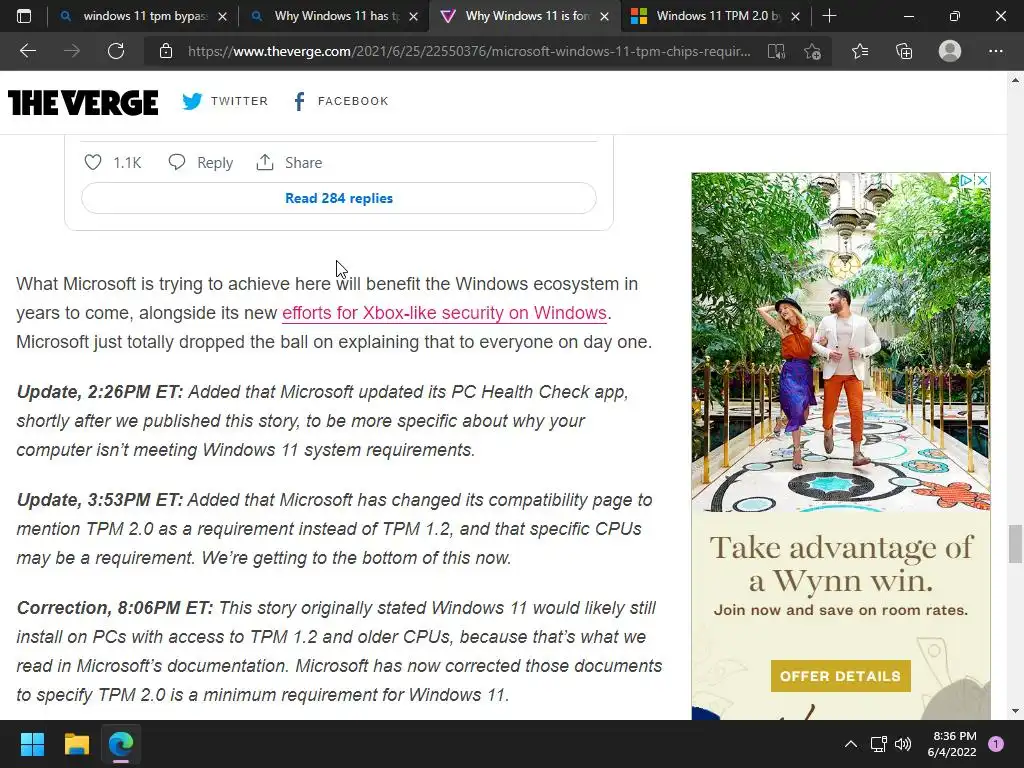Click Microsoft Edge taskbar icon
The height and width of the screenshot is (768, 1024).
121,744
